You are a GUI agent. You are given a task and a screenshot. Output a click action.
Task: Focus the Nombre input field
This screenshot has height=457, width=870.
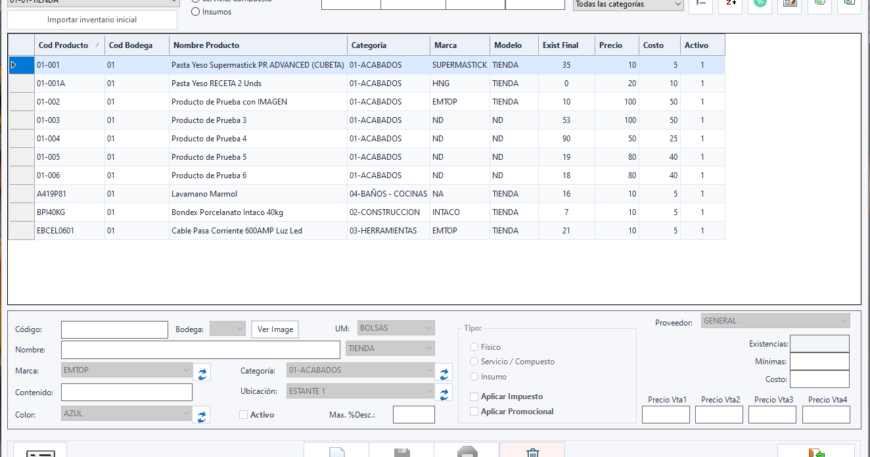[200, 350]
